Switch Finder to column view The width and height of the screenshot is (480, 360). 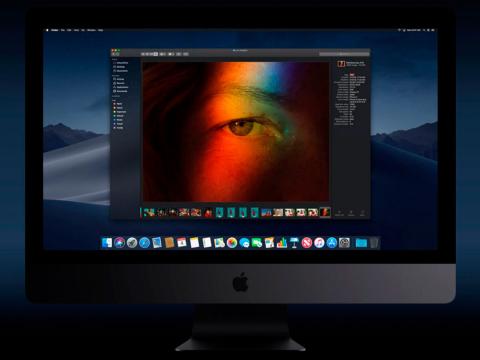click(x=151, y=54)
